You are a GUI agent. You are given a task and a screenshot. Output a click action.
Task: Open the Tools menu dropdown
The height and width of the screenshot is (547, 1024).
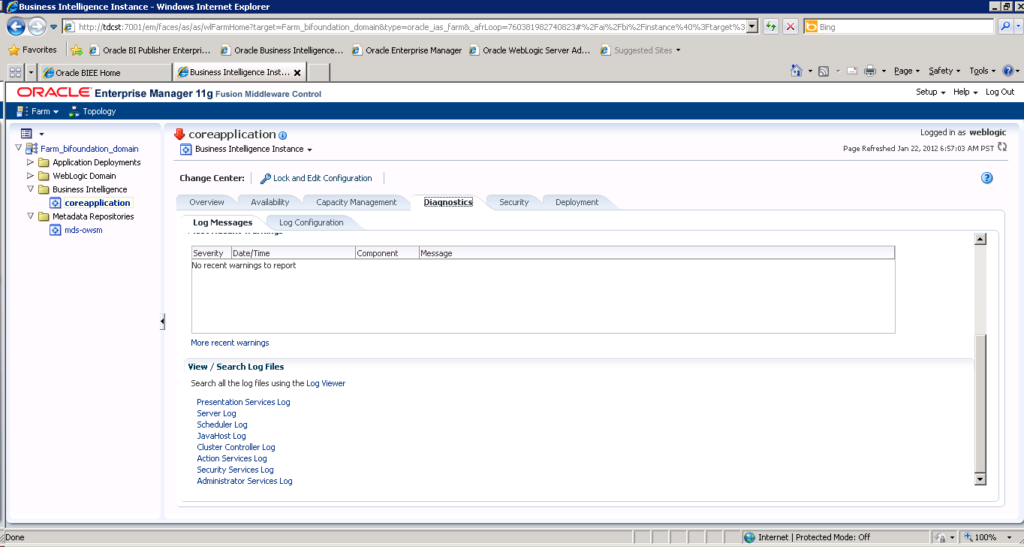(x=982, y=71)
